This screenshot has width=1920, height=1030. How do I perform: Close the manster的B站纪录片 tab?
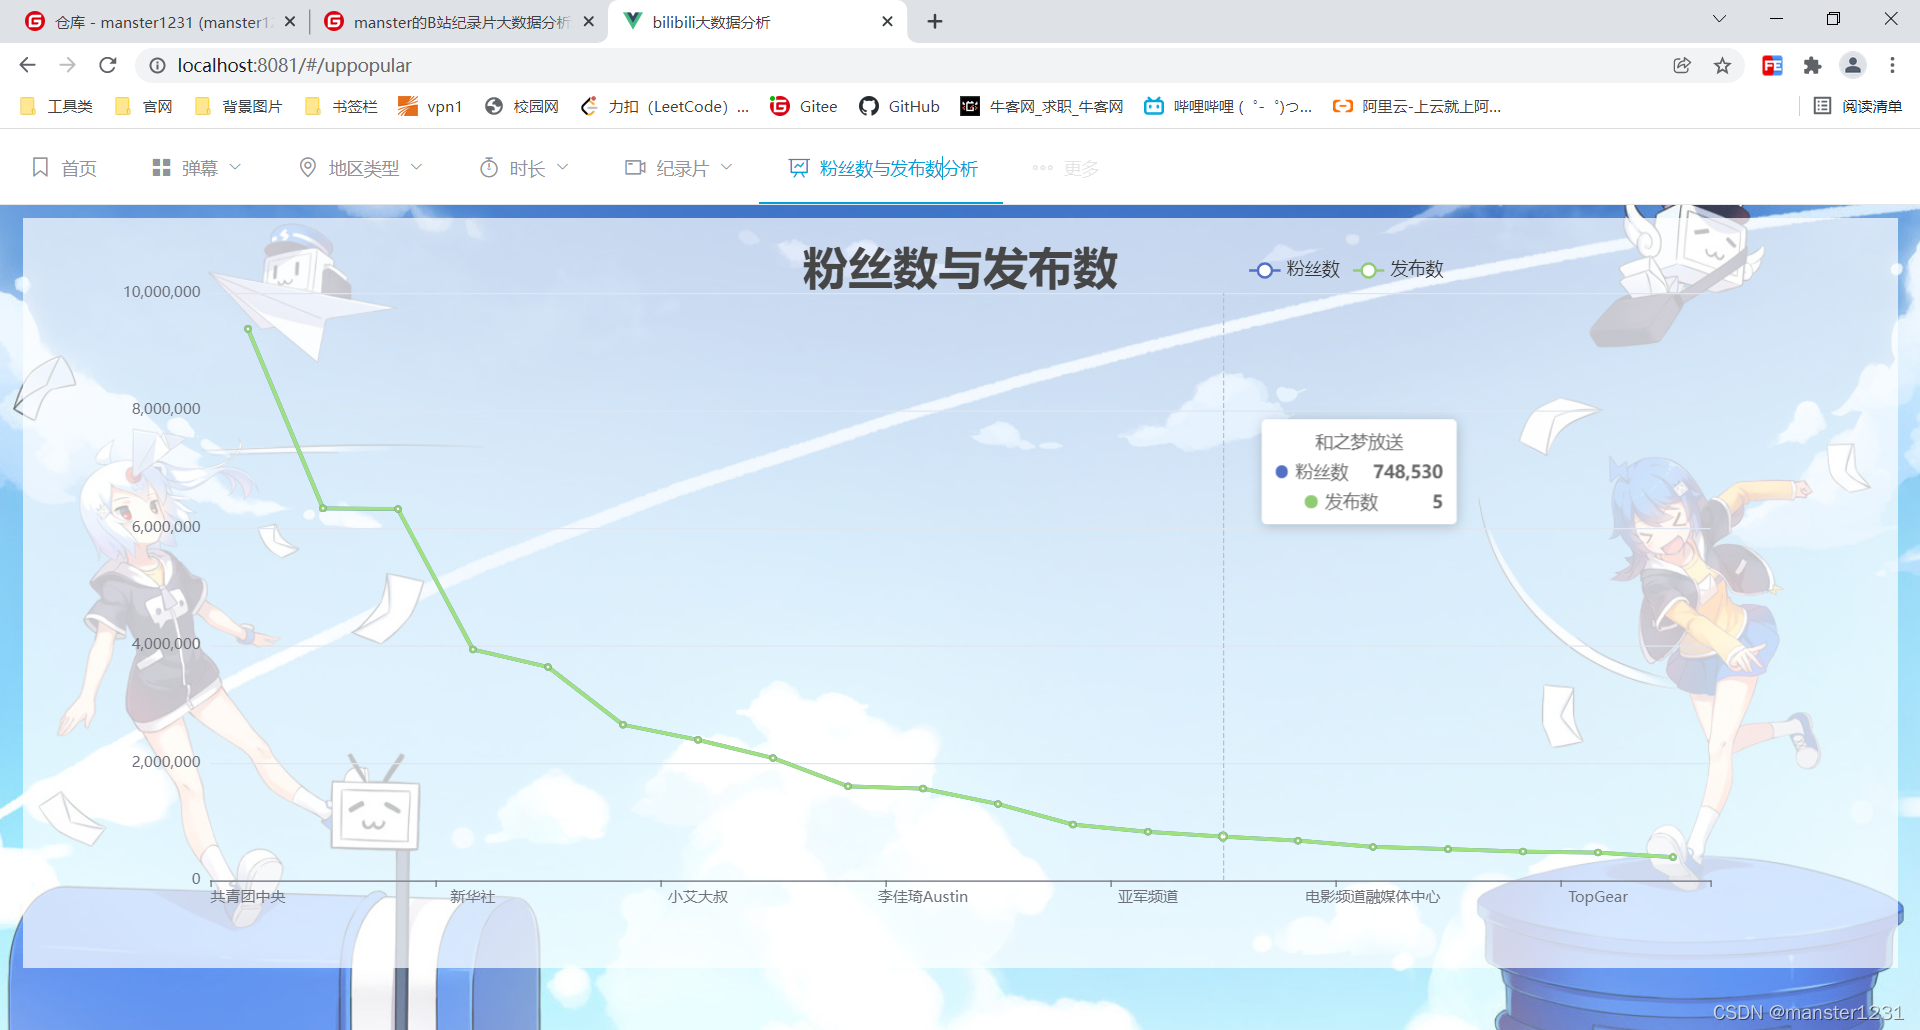pos(589,21)
